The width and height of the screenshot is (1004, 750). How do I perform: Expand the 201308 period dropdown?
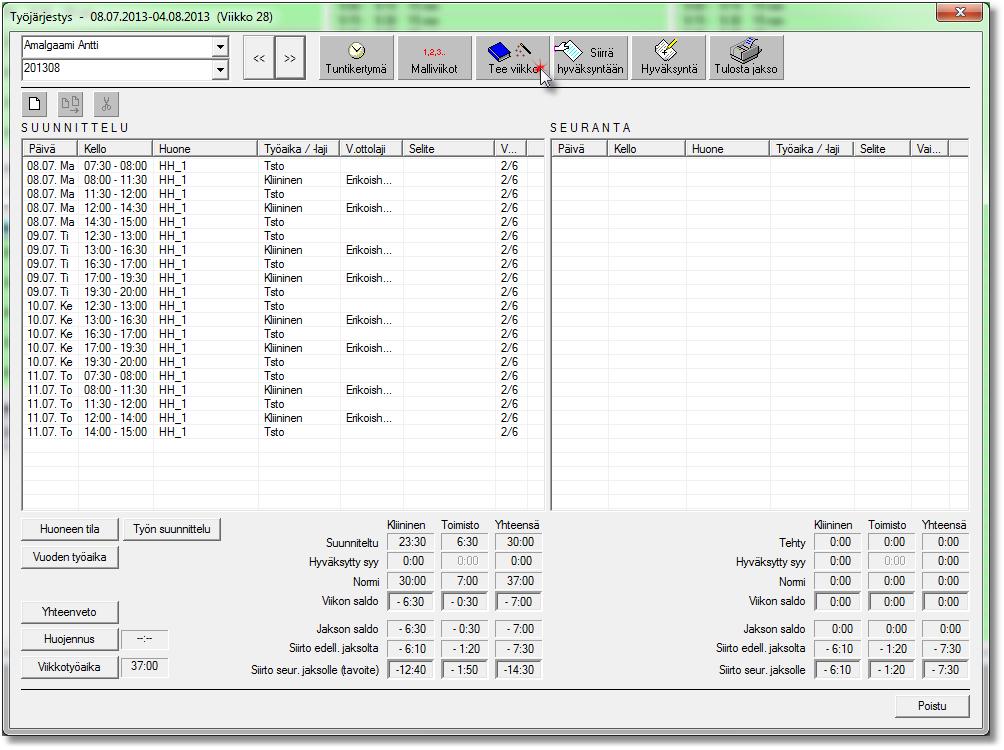tap(220, 69)
